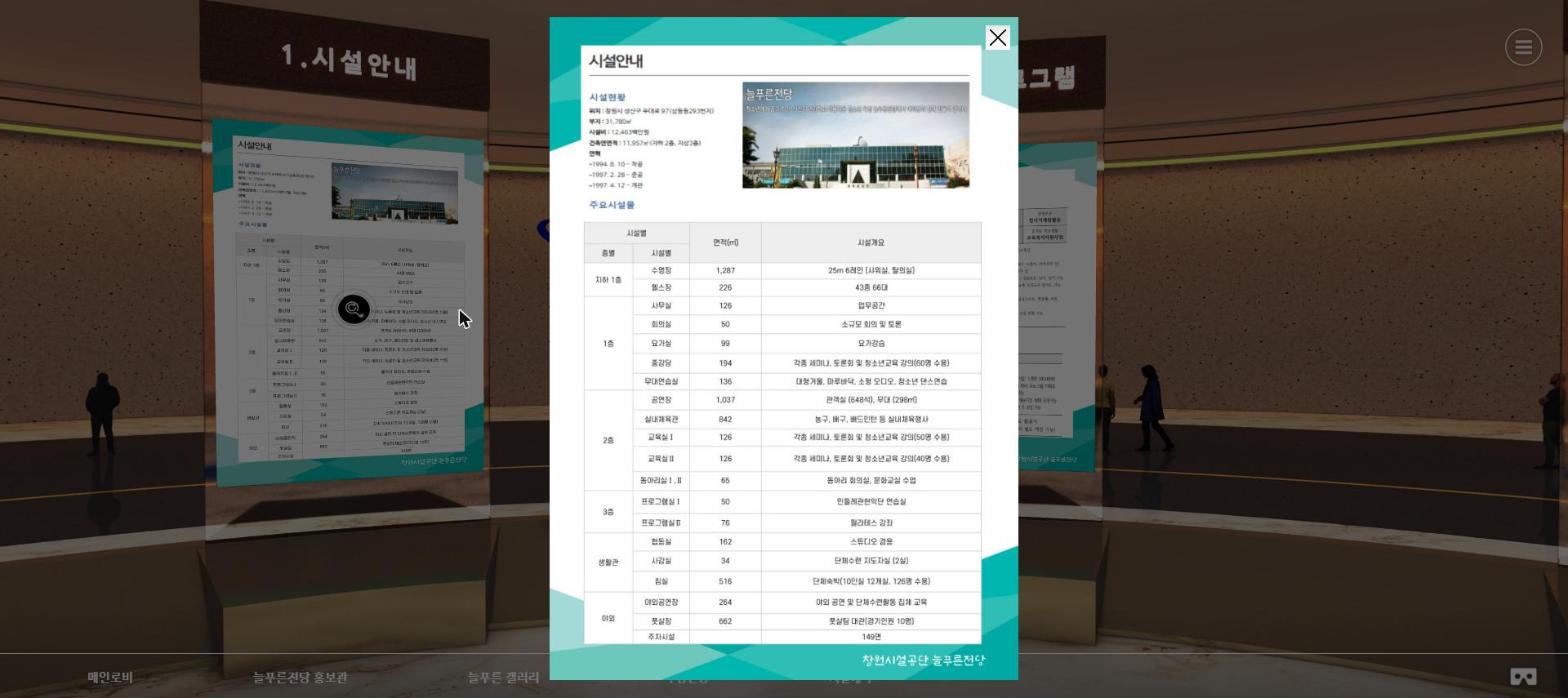Click the 생활관 category cell
The width and height of the screenshot is (1568, 698).
coord(608,562)
